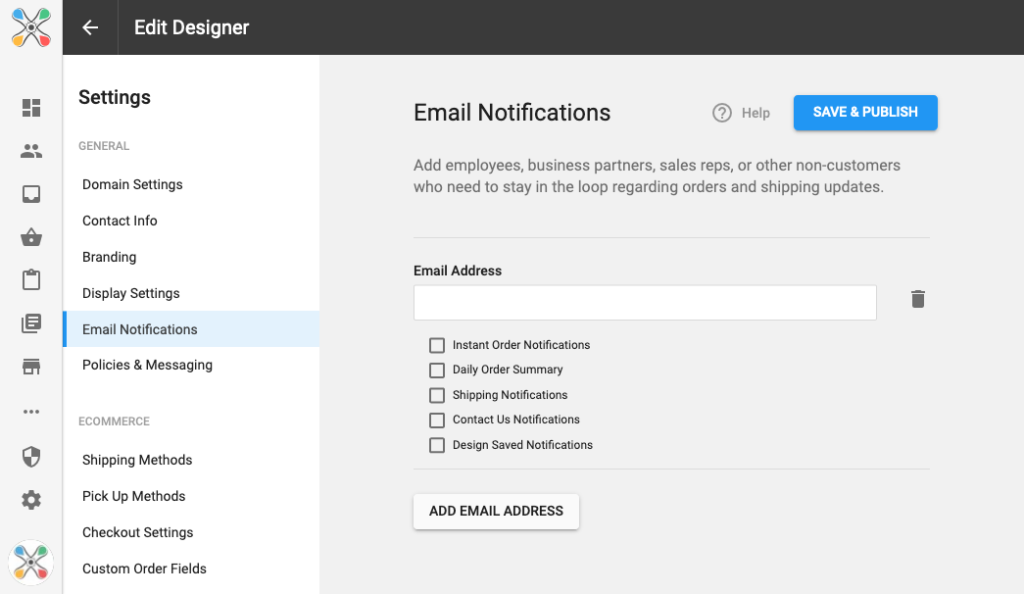Open the customers people icon
The height and width of the screenshot is (594, 1024).
(31, 151)
